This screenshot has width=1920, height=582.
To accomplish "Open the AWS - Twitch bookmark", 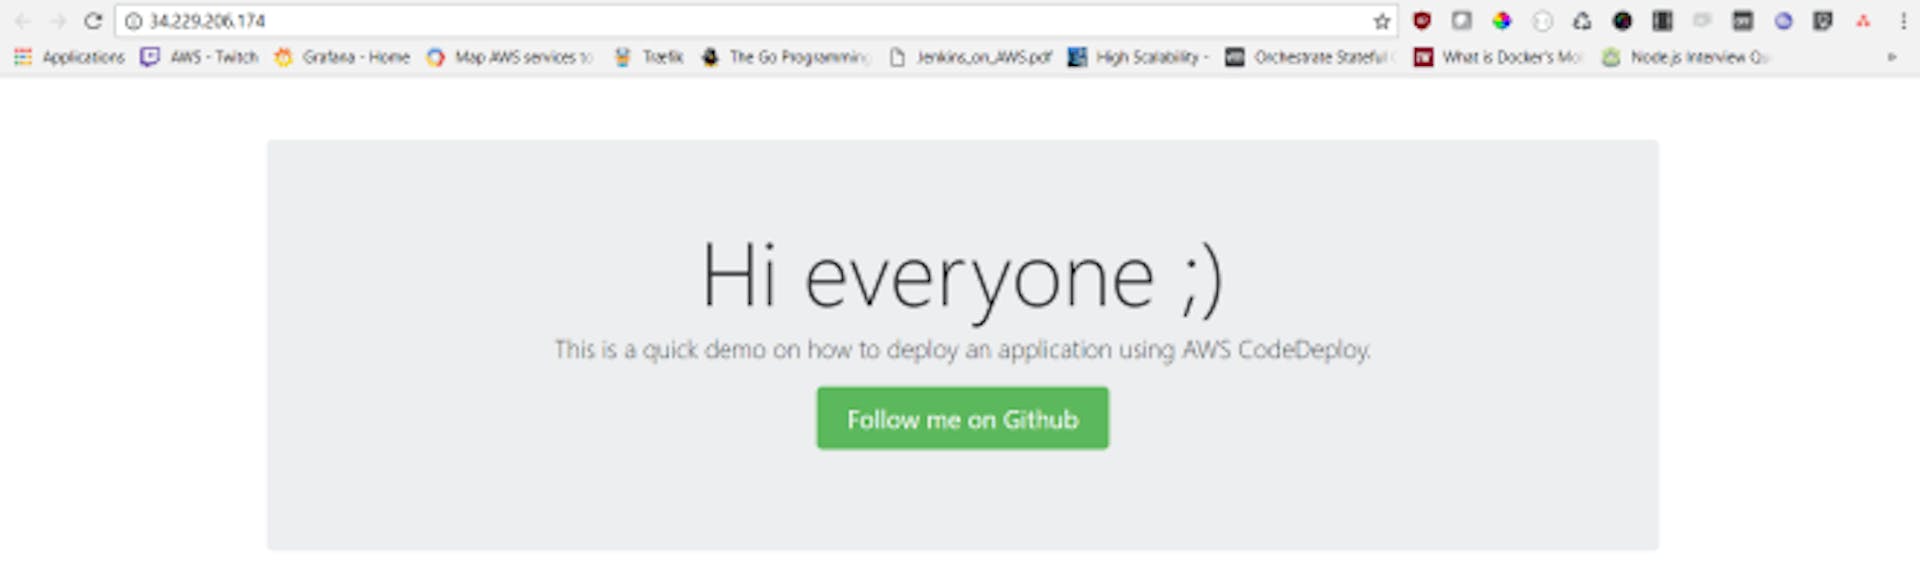I will (x=199, y=57).
